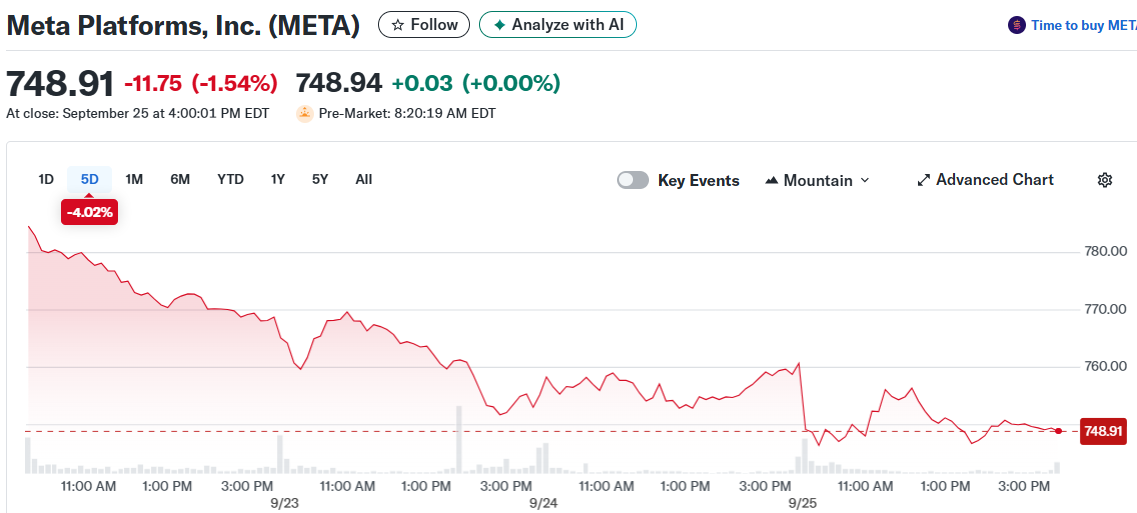The height and width of the screenshot is (513, 1137).
Task: Click the 'Time to buy META' ad icon
Action: coord(1017,25)
